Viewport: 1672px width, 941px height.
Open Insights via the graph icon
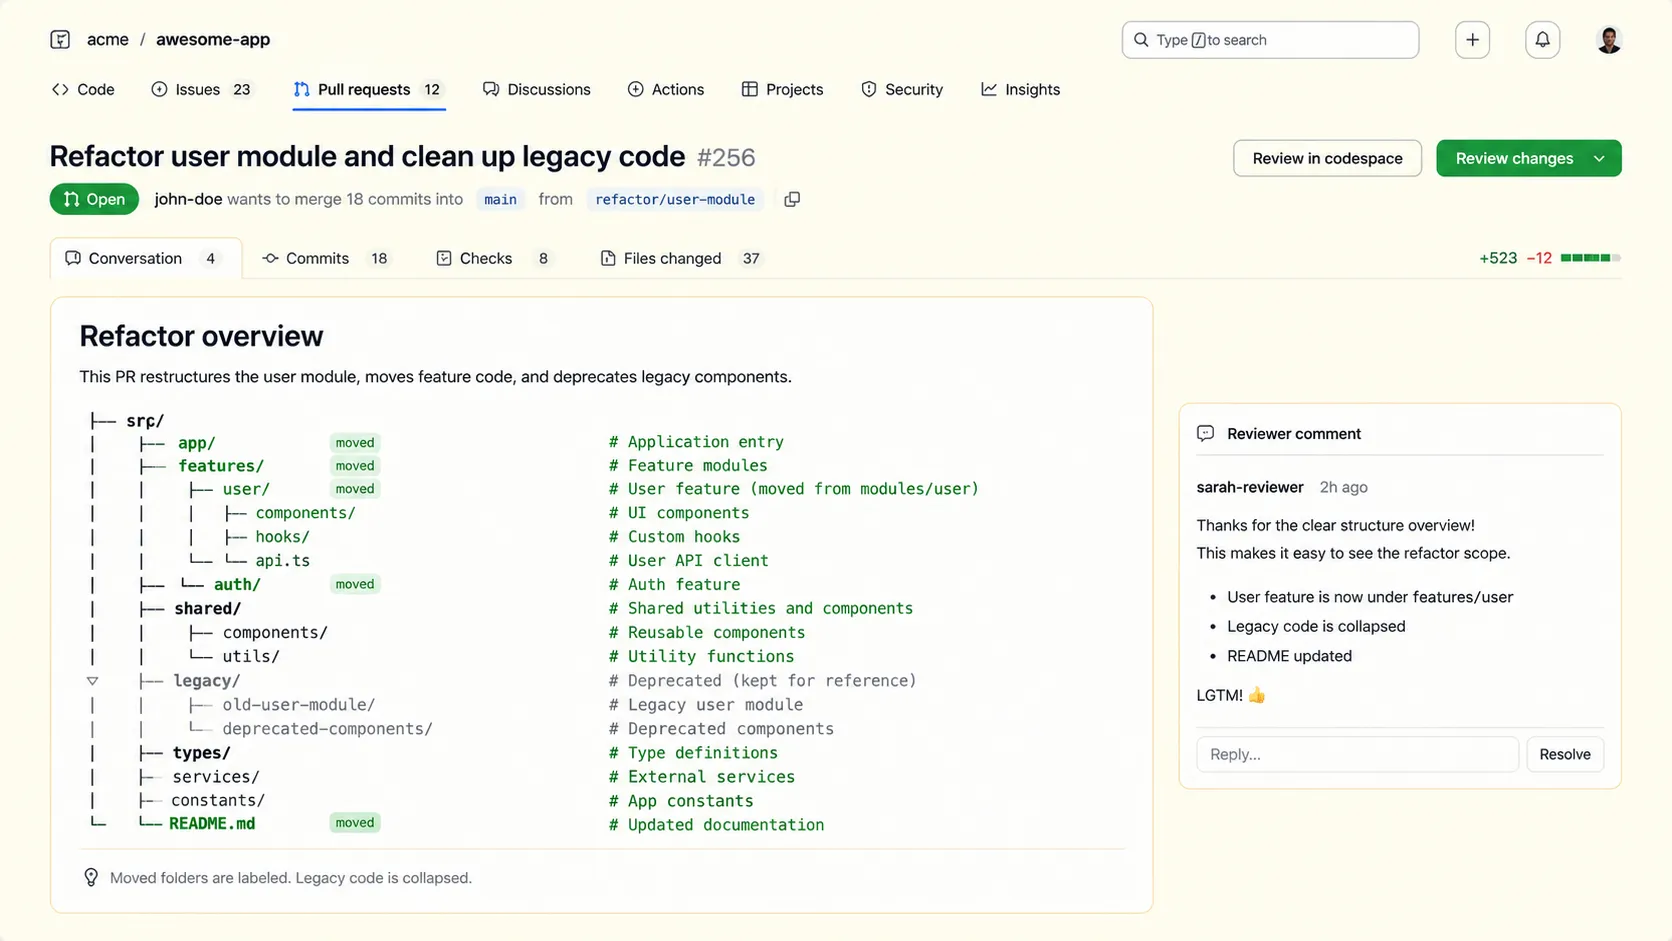coord(987,89)
